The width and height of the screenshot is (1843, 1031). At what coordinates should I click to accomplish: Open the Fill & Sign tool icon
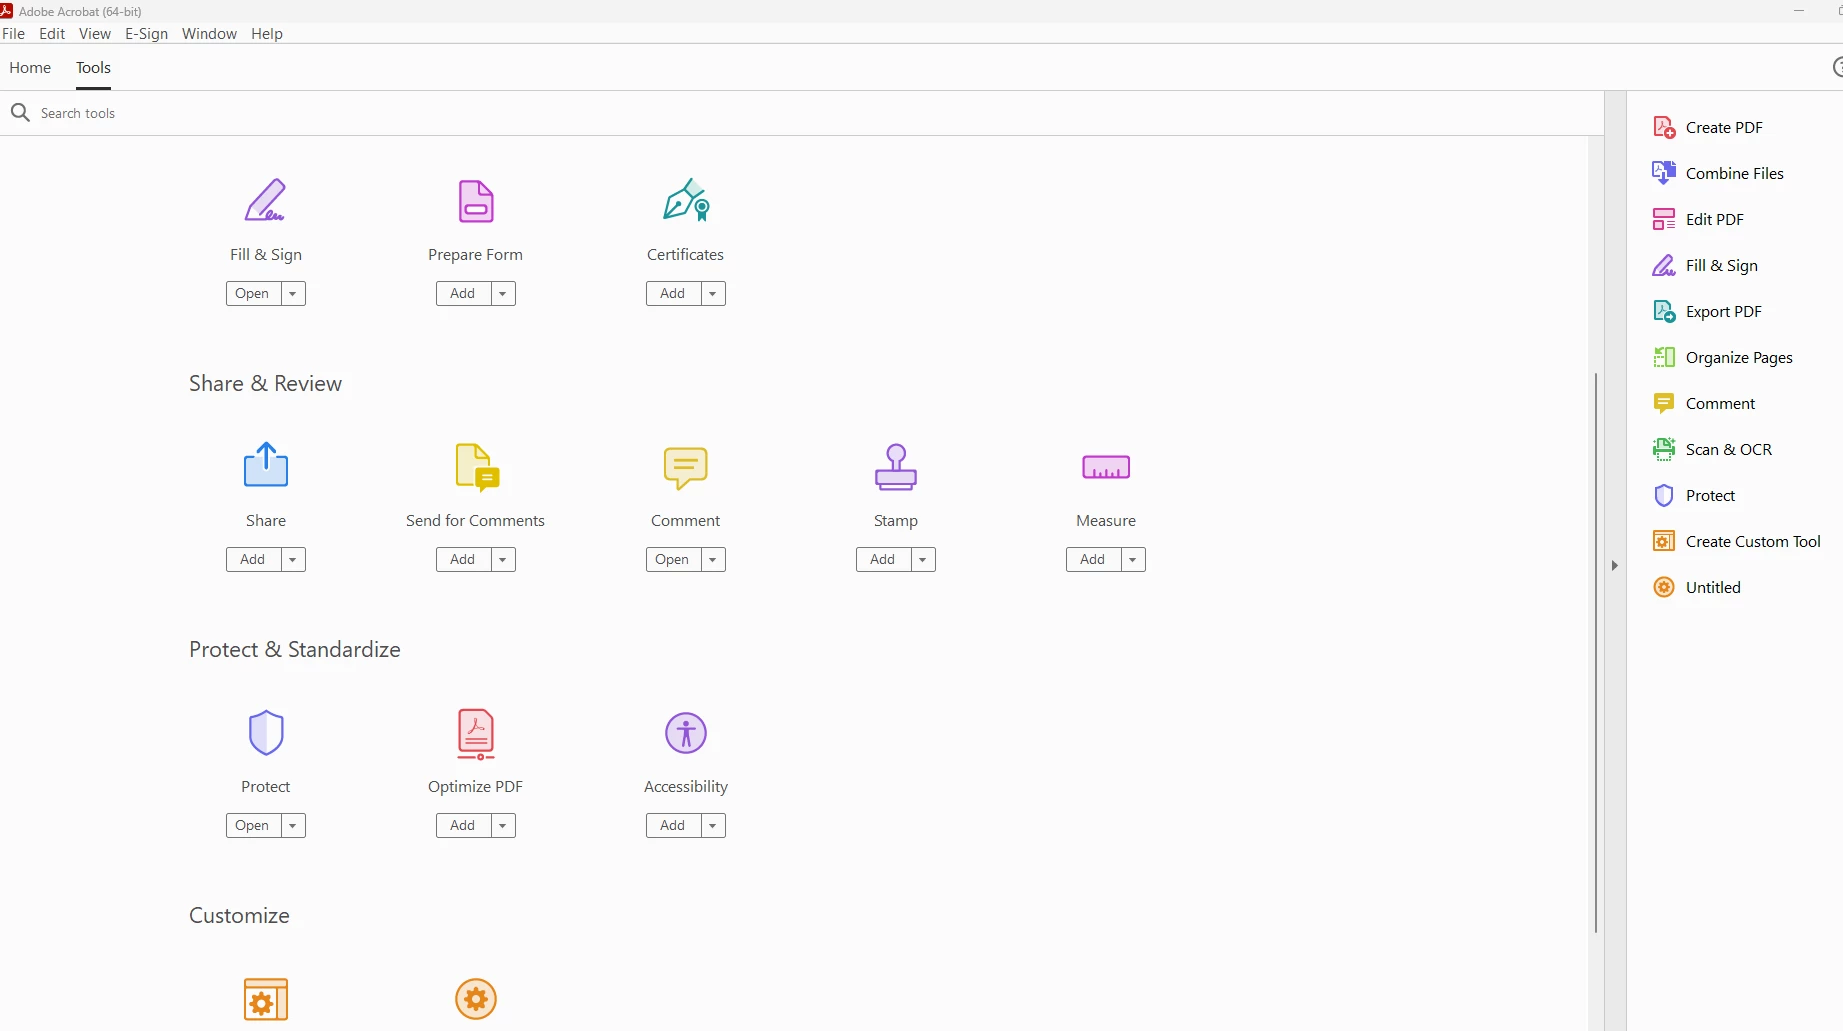click(265, 201)
